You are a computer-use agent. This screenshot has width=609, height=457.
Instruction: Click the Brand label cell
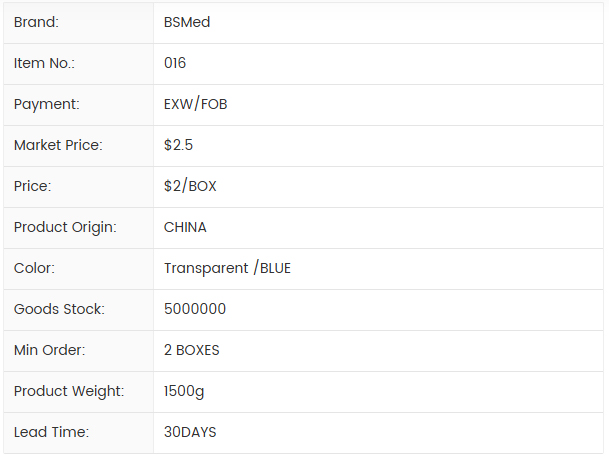point(36,22)
